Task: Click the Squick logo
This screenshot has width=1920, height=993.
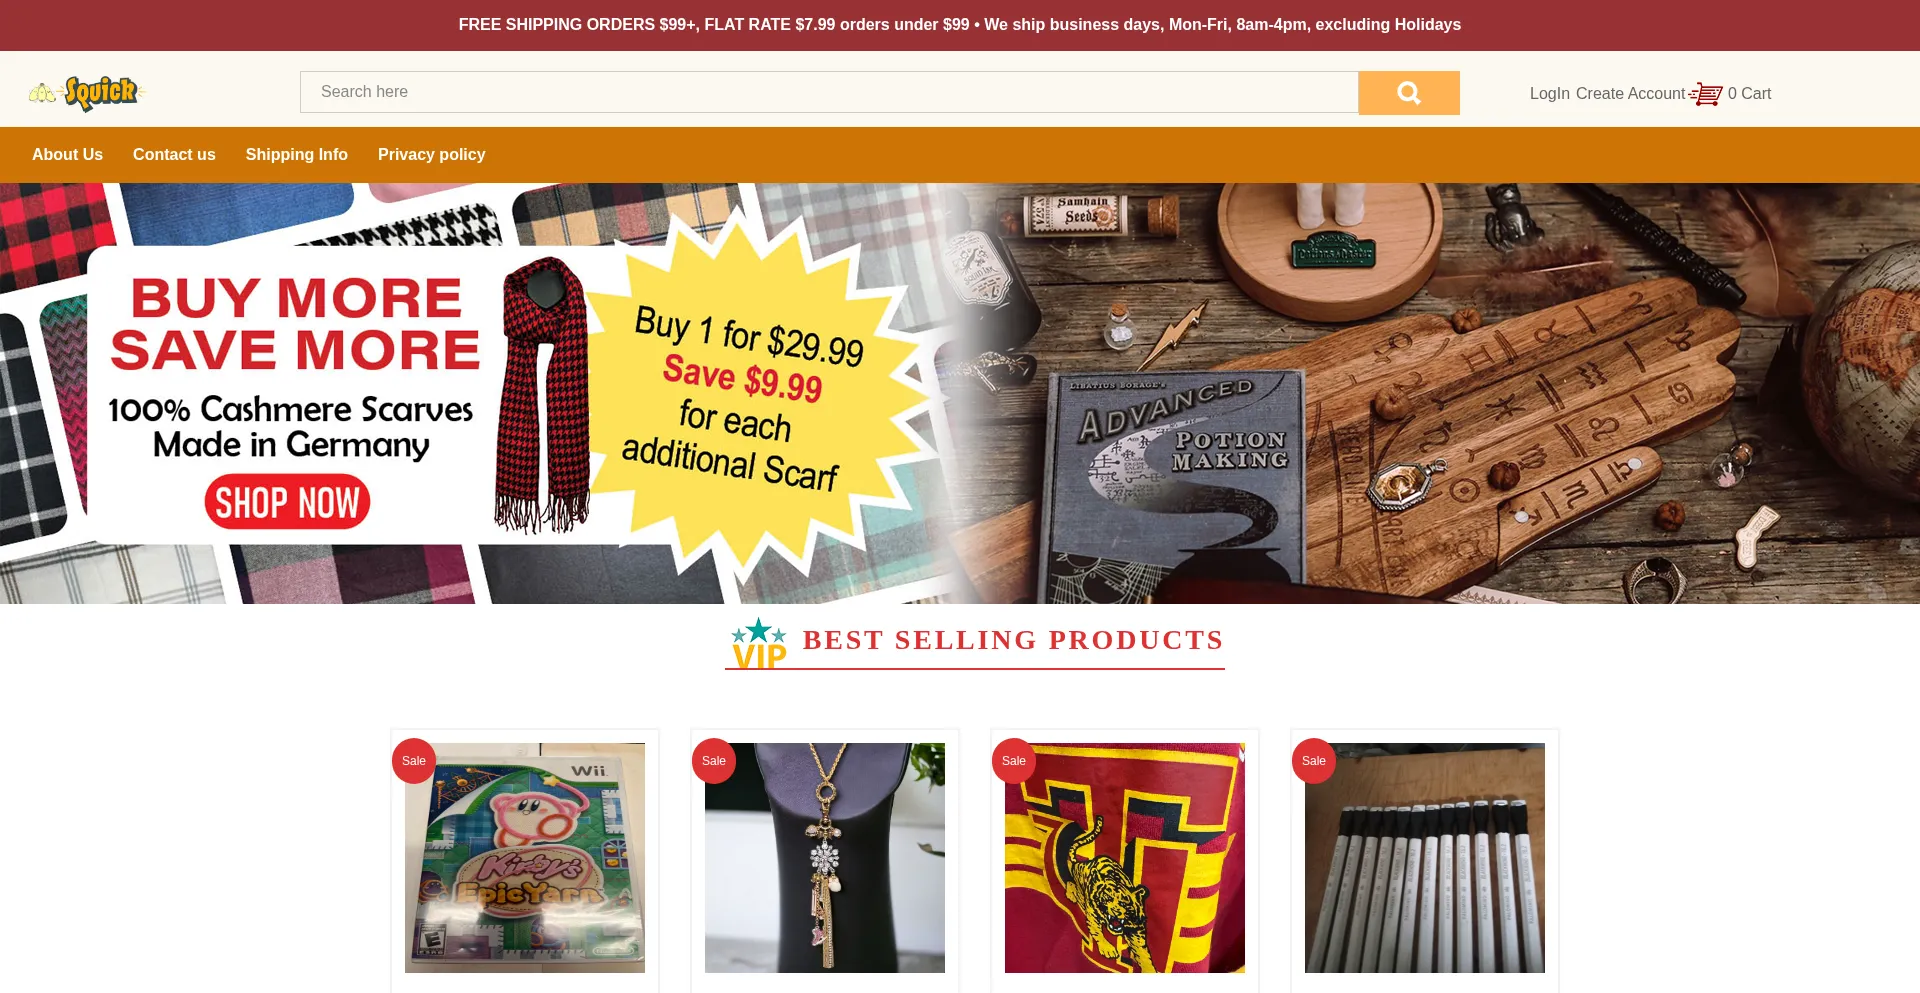Action: pyautogui.click(x=87, y=93)
